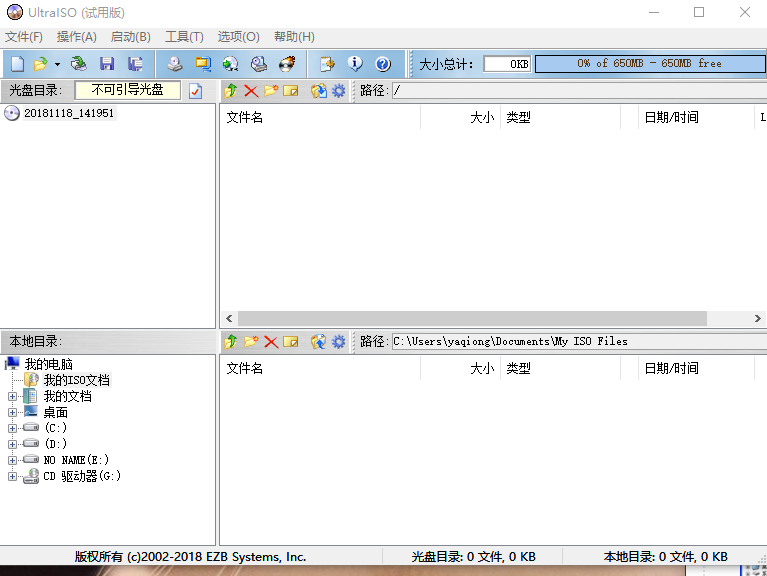Open the 工具(T) menu
Image resolution: width=767 pixels, height=576 pixels.
tap(184, 37)
